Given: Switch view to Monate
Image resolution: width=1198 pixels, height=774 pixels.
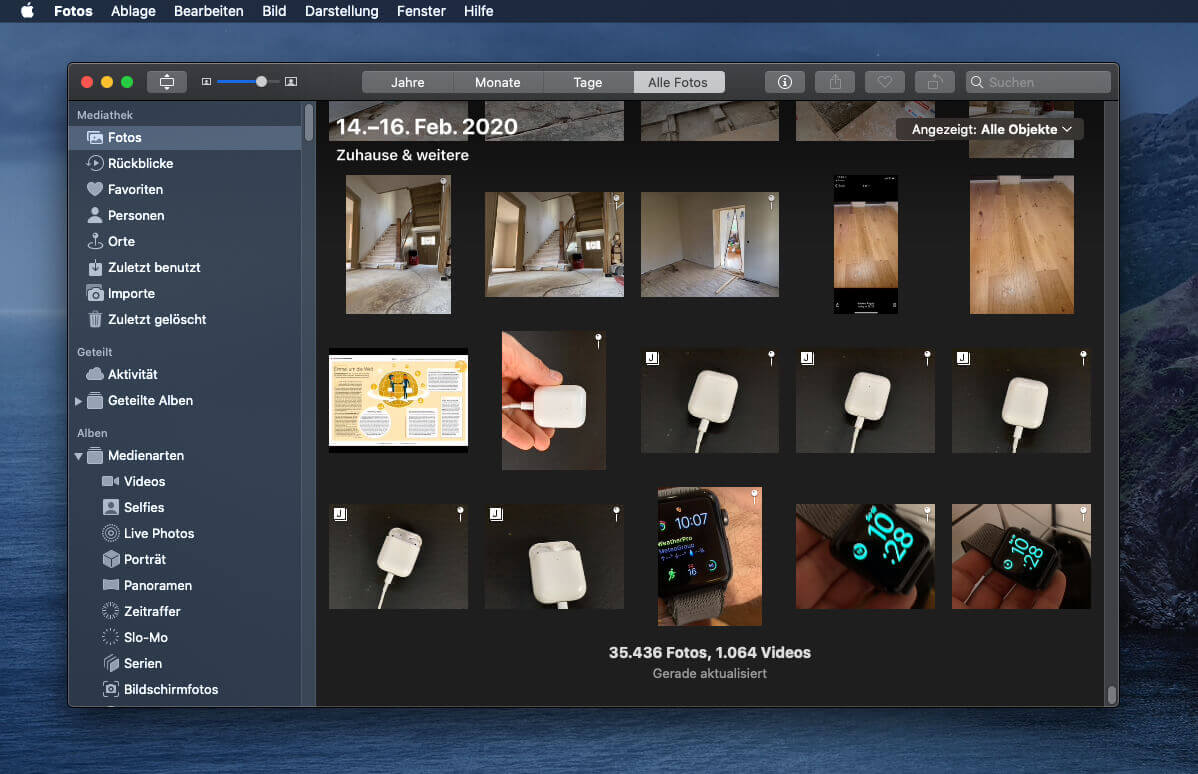Looking at the screenshot, I should (497, 82).
